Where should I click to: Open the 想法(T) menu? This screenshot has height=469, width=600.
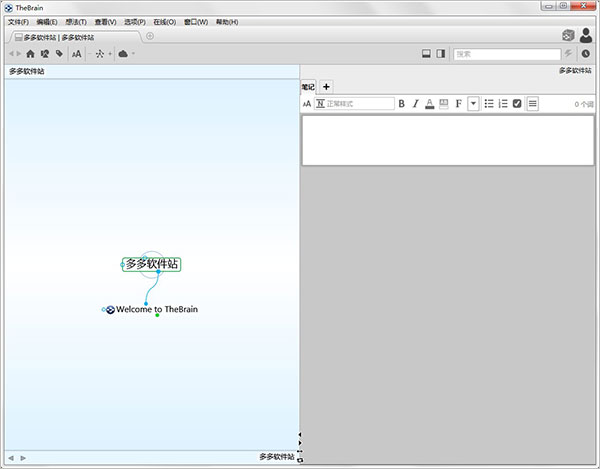click(x=76, y=22)
